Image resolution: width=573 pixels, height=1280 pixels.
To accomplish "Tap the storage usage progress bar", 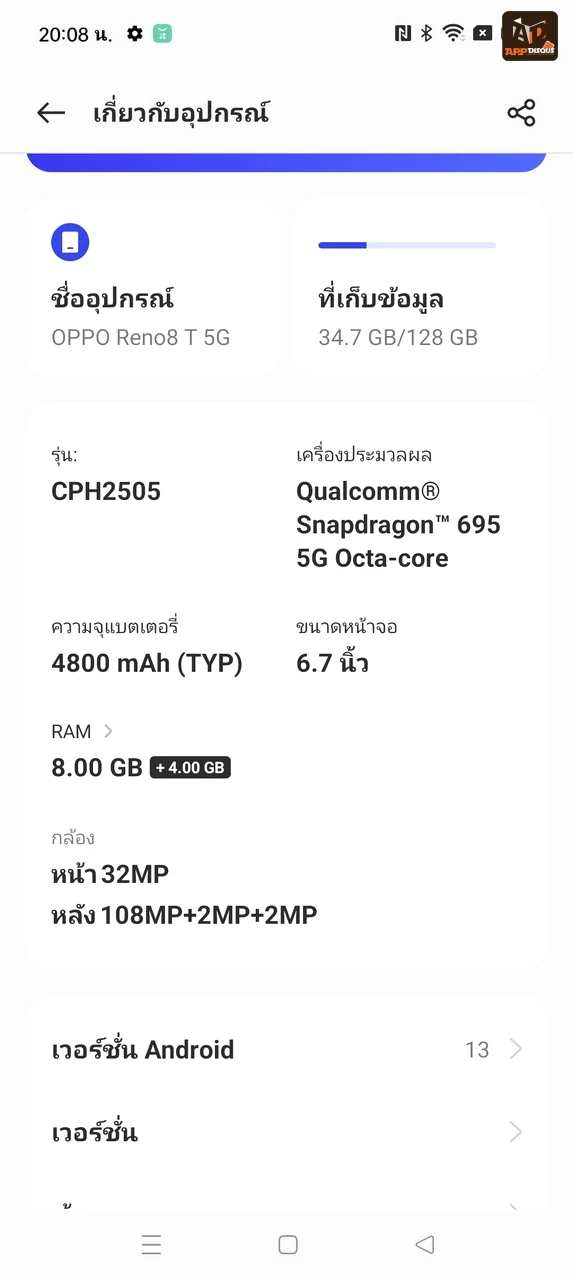I will (407, 245).
